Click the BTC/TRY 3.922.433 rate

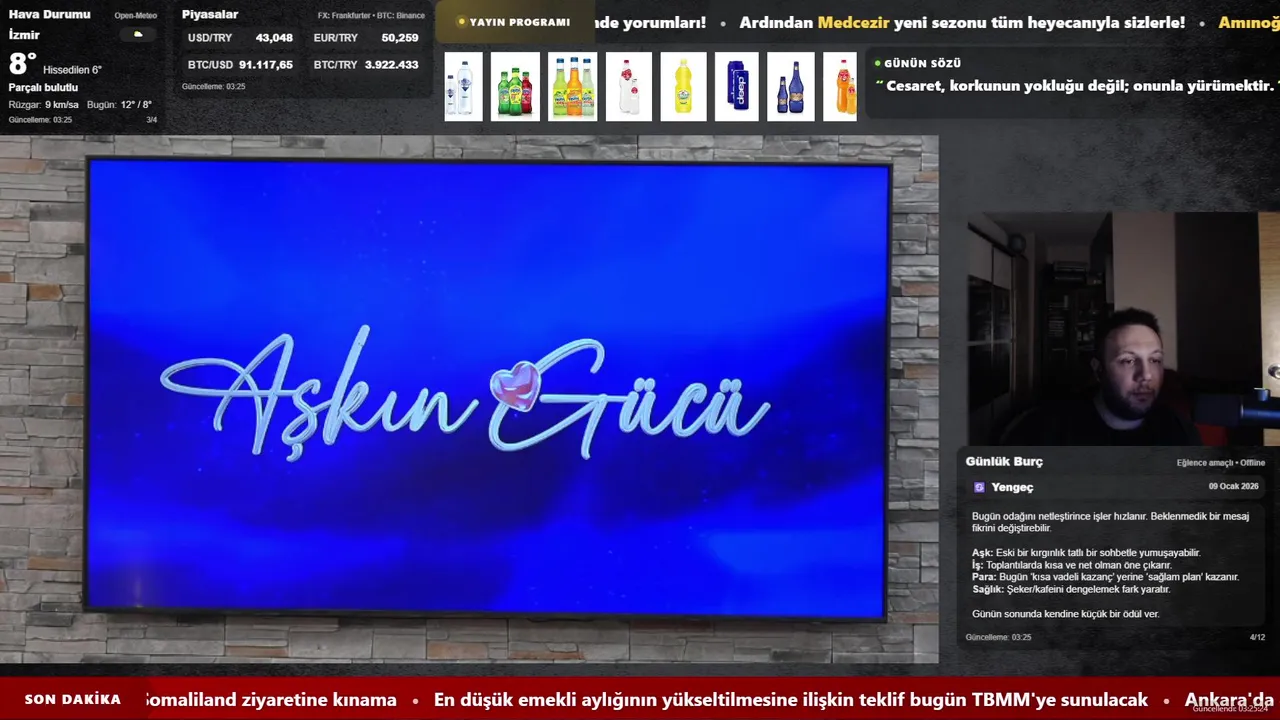[366, 65]
